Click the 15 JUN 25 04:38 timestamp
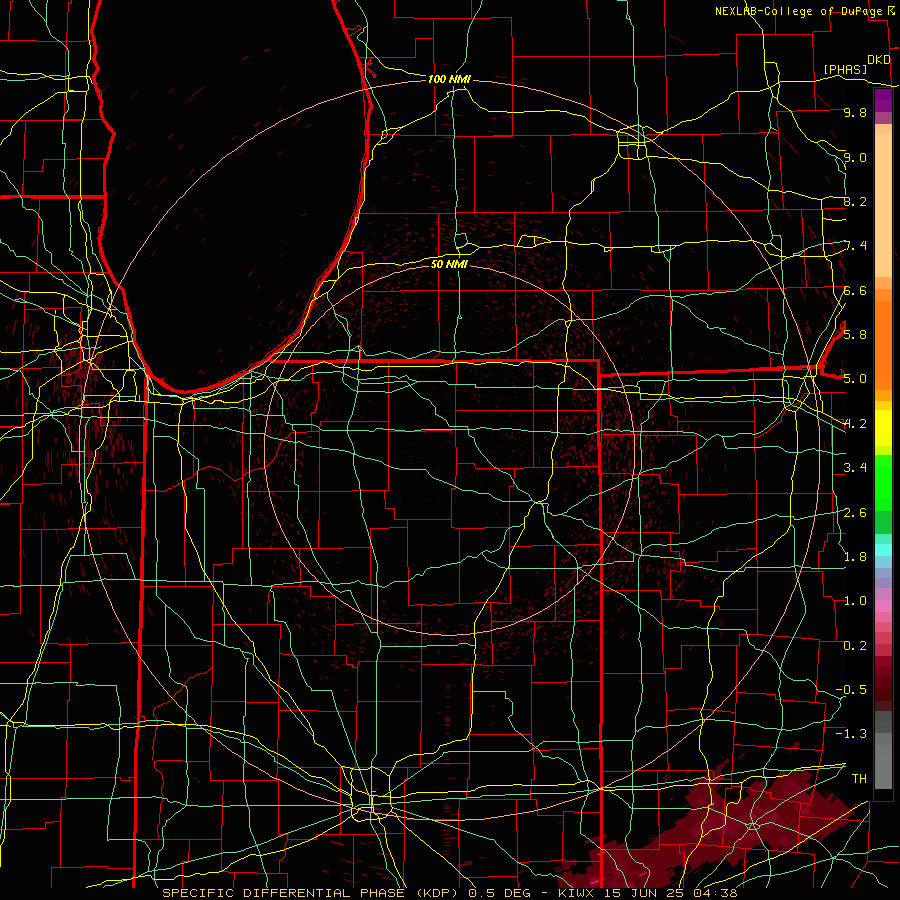The width and height of the screenshot is (900, 900). coord(670,893)
